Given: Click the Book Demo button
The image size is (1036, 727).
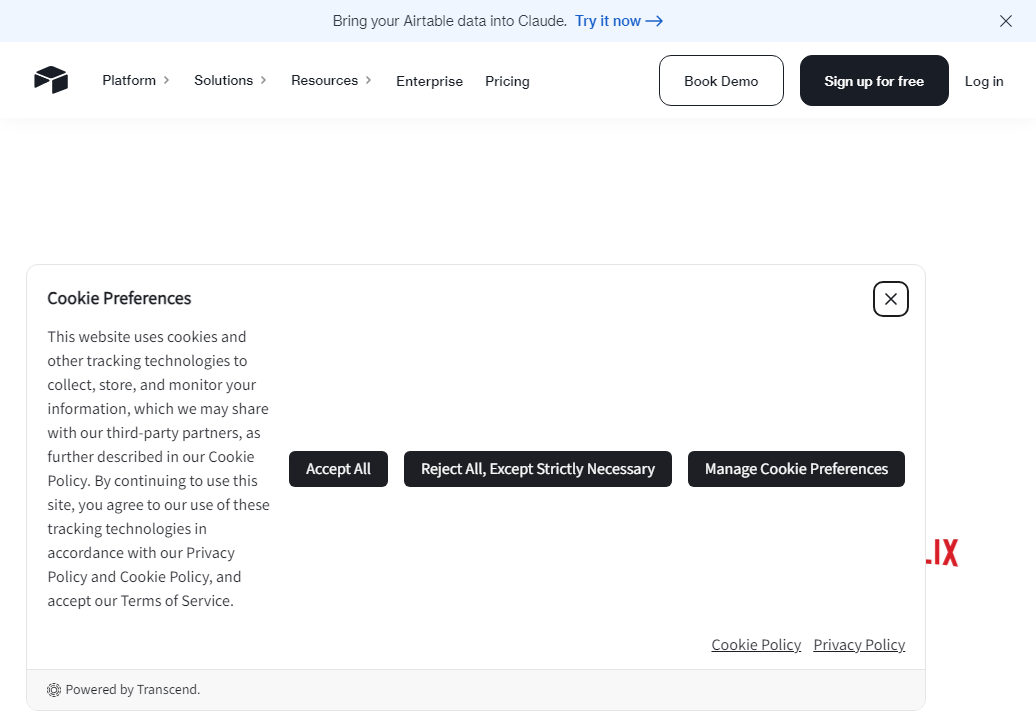Looking at the screenshot, I should pos(721,81).
